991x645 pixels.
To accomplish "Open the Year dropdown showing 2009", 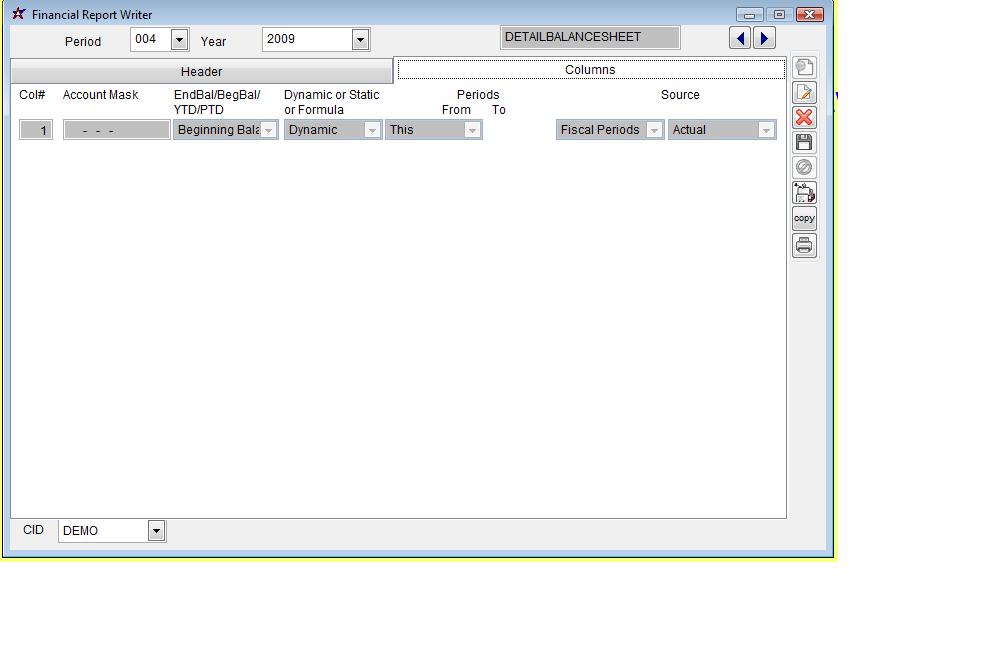I will click(x=360, y=40).
